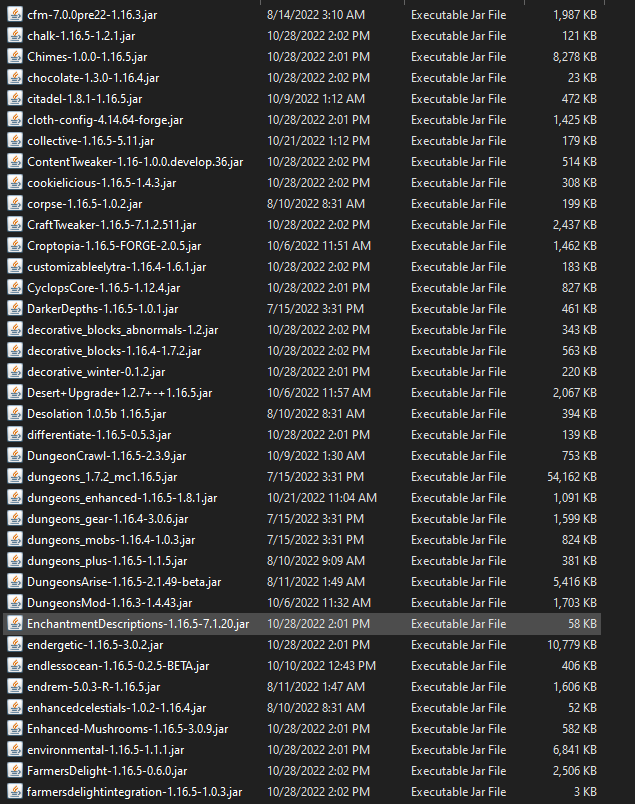Viewport: 635px width, 804px height.
Task: Click the environmental-1.16.5-1.1.1 jar icon
Action: pos(15,750)
